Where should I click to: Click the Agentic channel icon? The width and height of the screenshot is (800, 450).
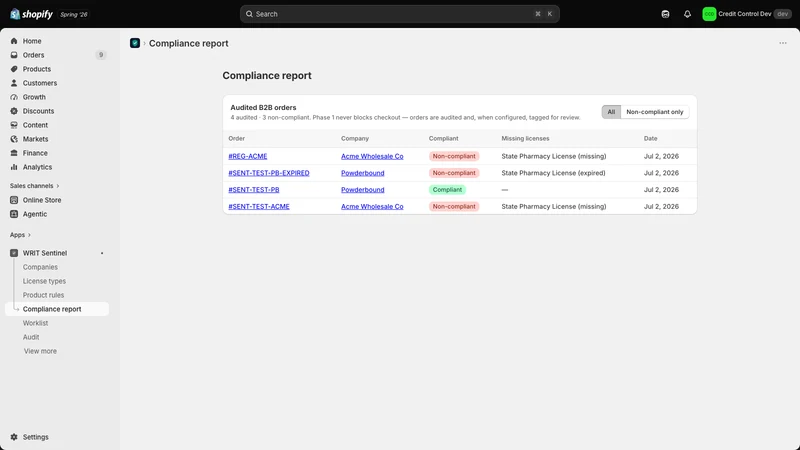(x=14, y=214)
